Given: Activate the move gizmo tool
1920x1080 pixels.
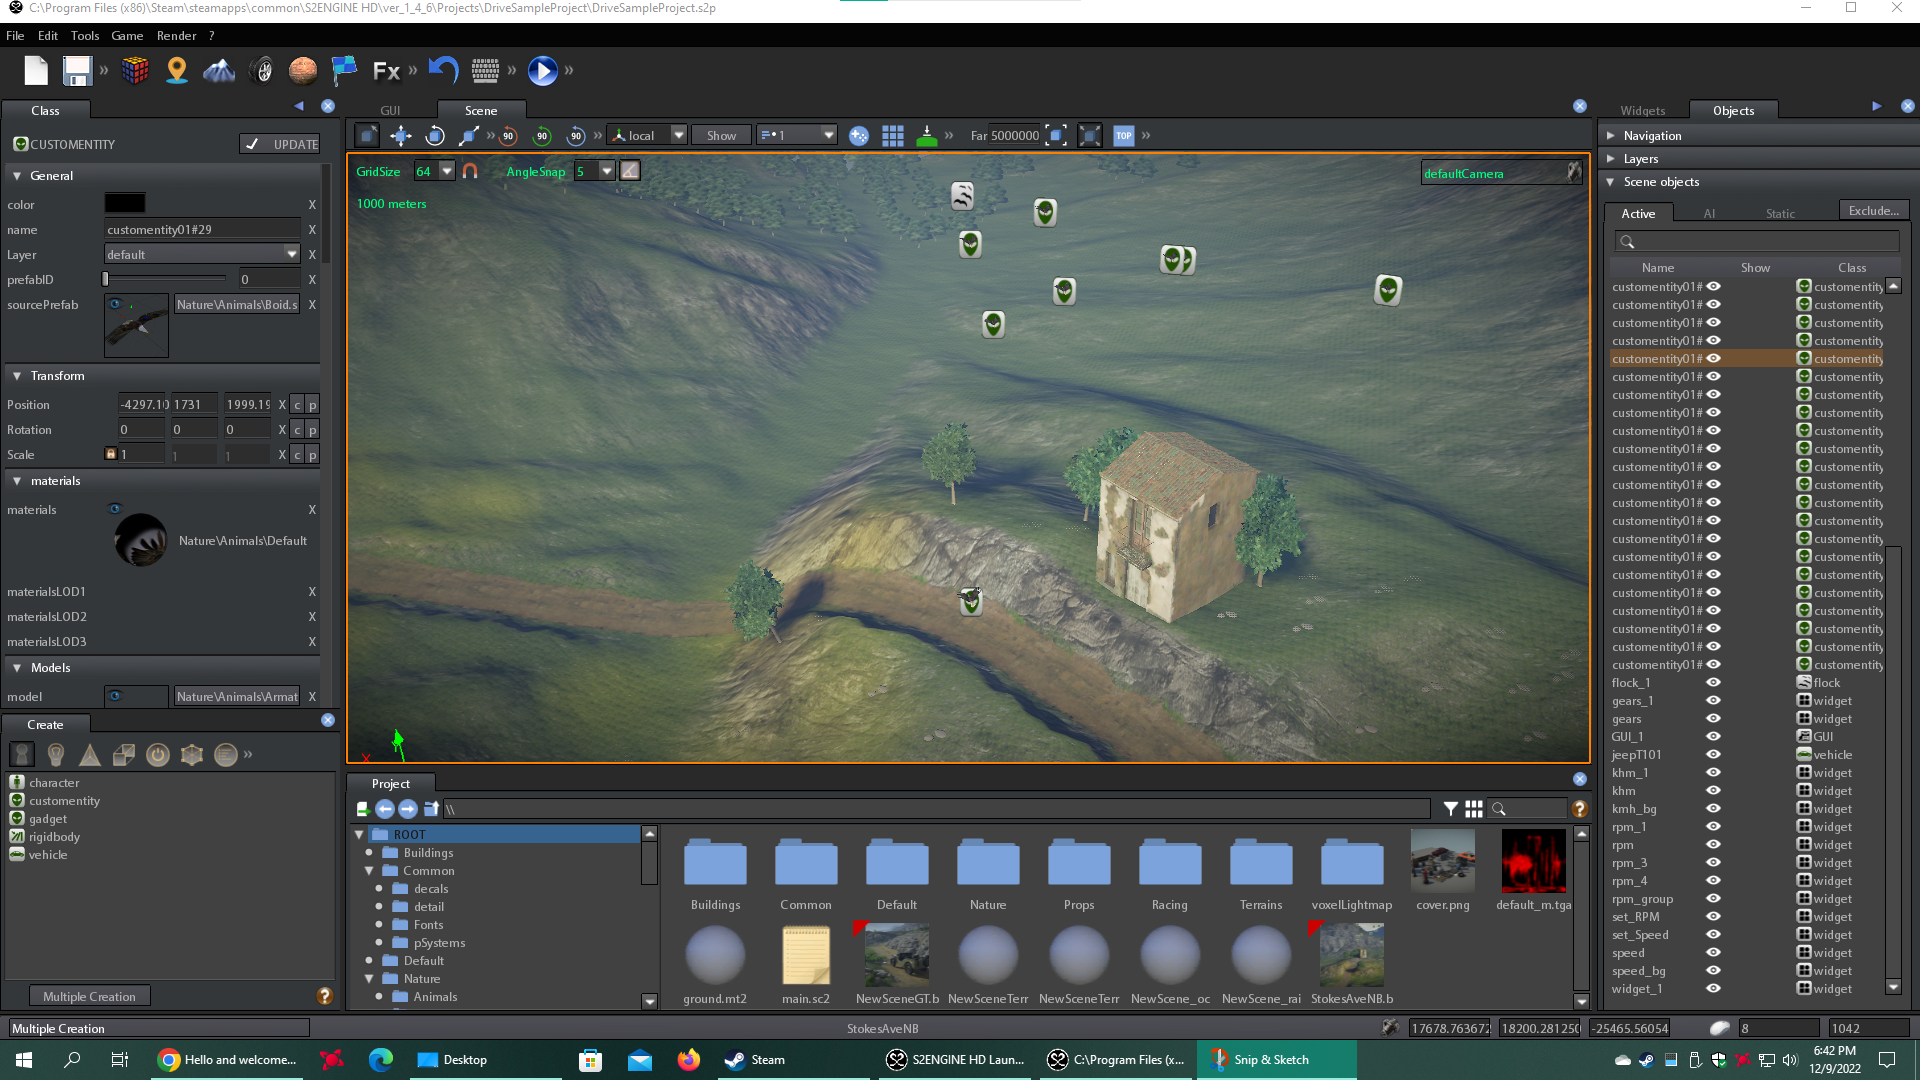Looking at the screenshot, I should (x=401, y=136).
